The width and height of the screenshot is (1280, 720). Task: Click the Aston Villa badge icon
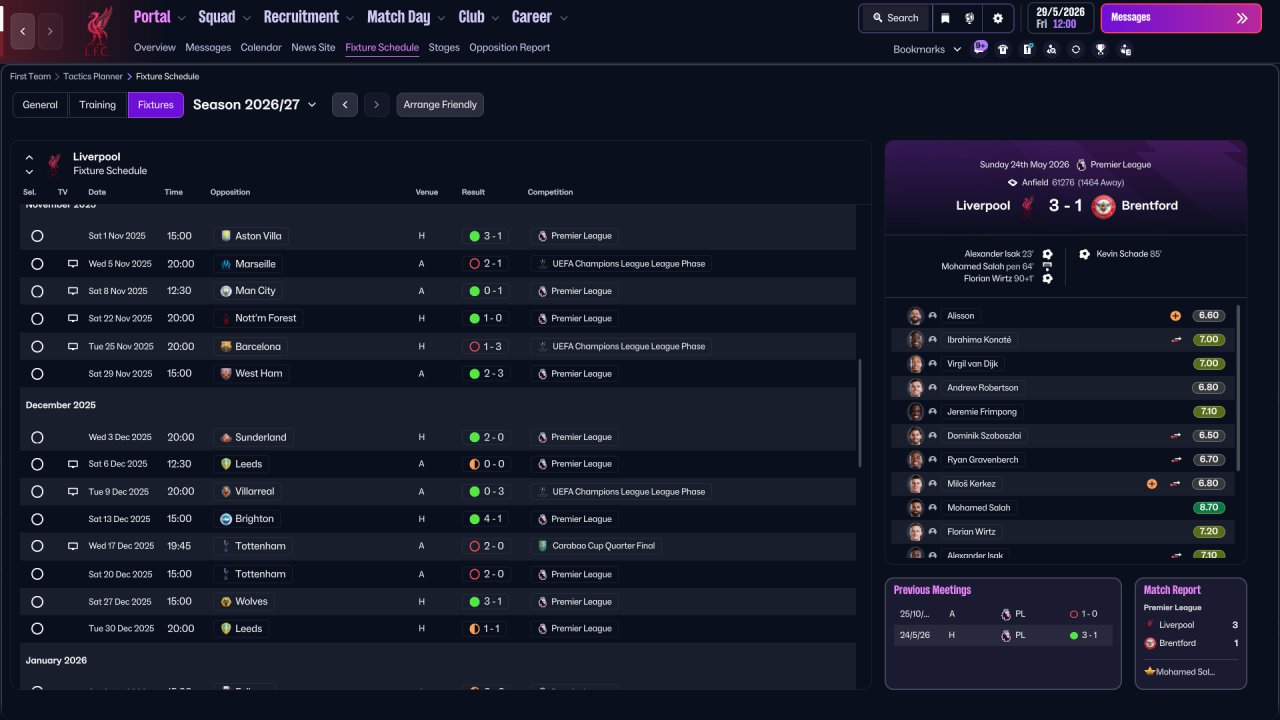[x=226, y=236]
